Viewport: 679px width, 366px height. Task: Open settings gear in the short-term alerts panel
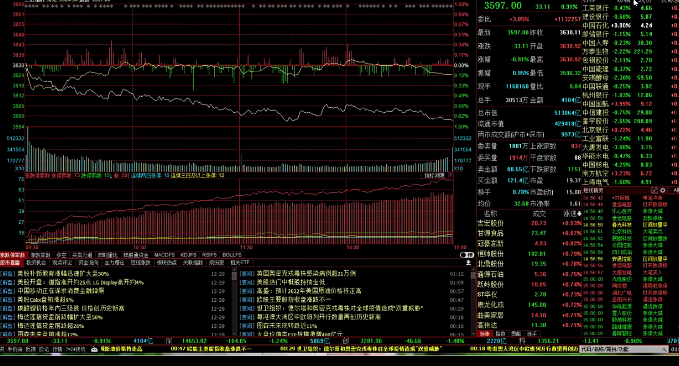pos(663,190)
